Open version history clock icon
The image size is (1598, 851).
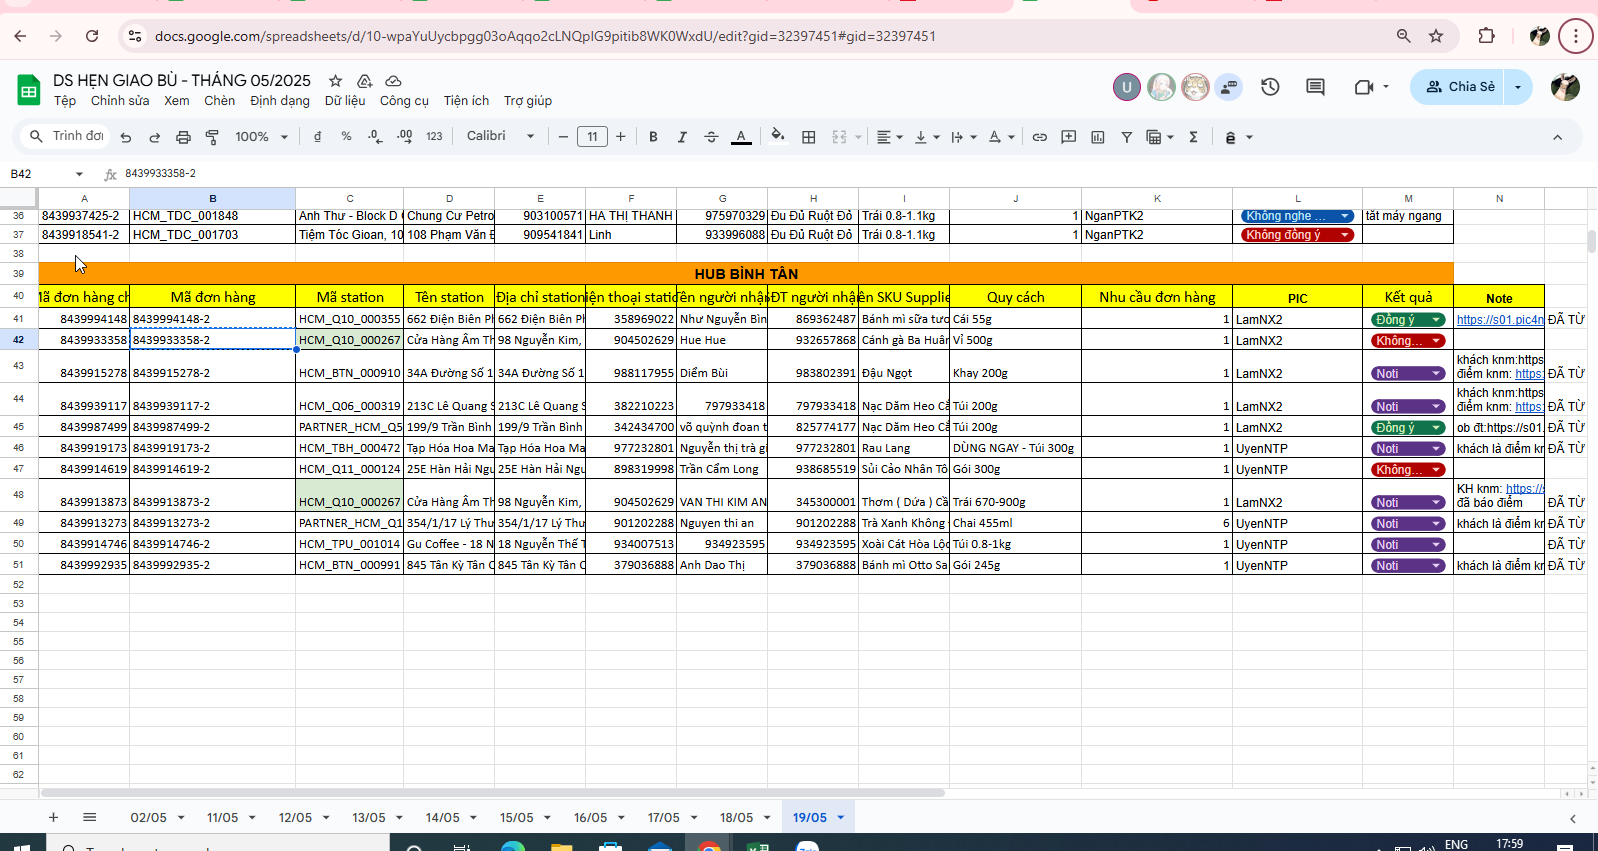click(1270, 87)
